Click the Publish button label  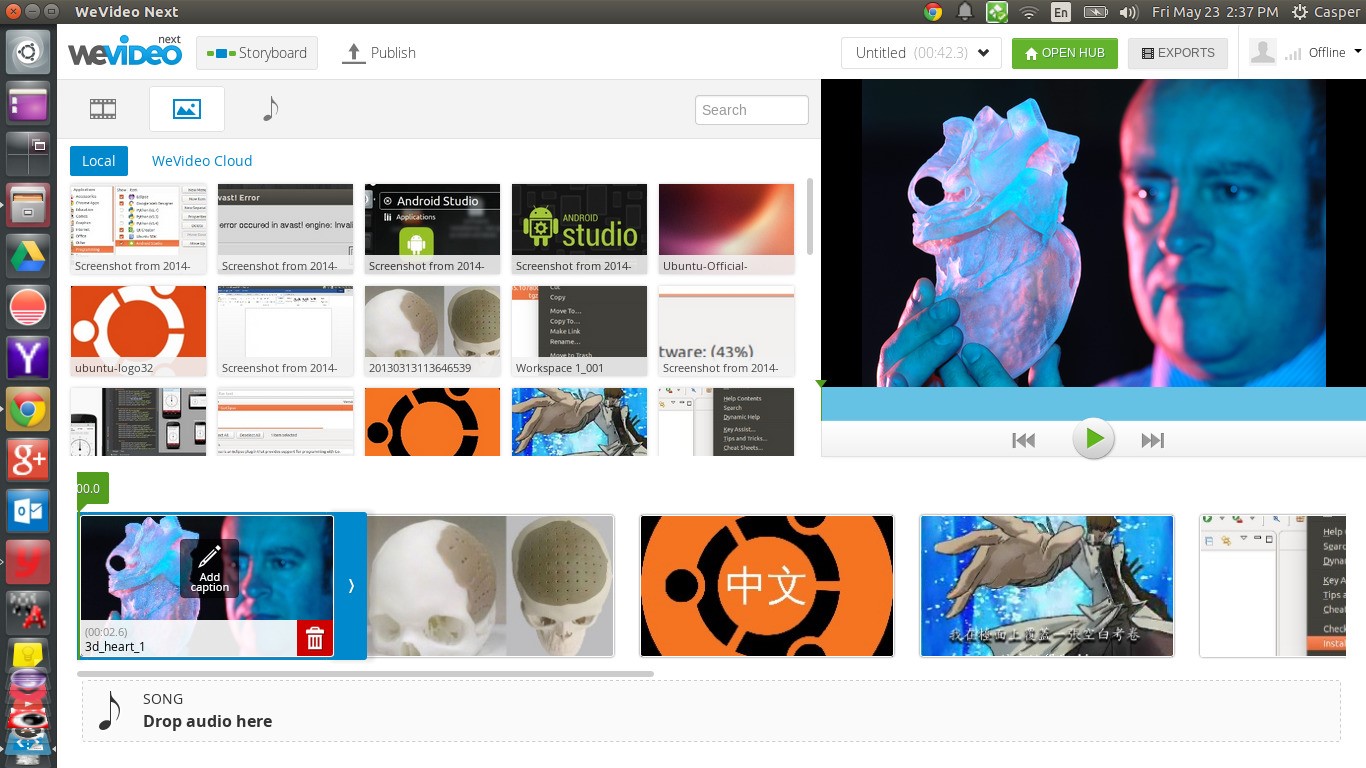click(x=393, y=53)
